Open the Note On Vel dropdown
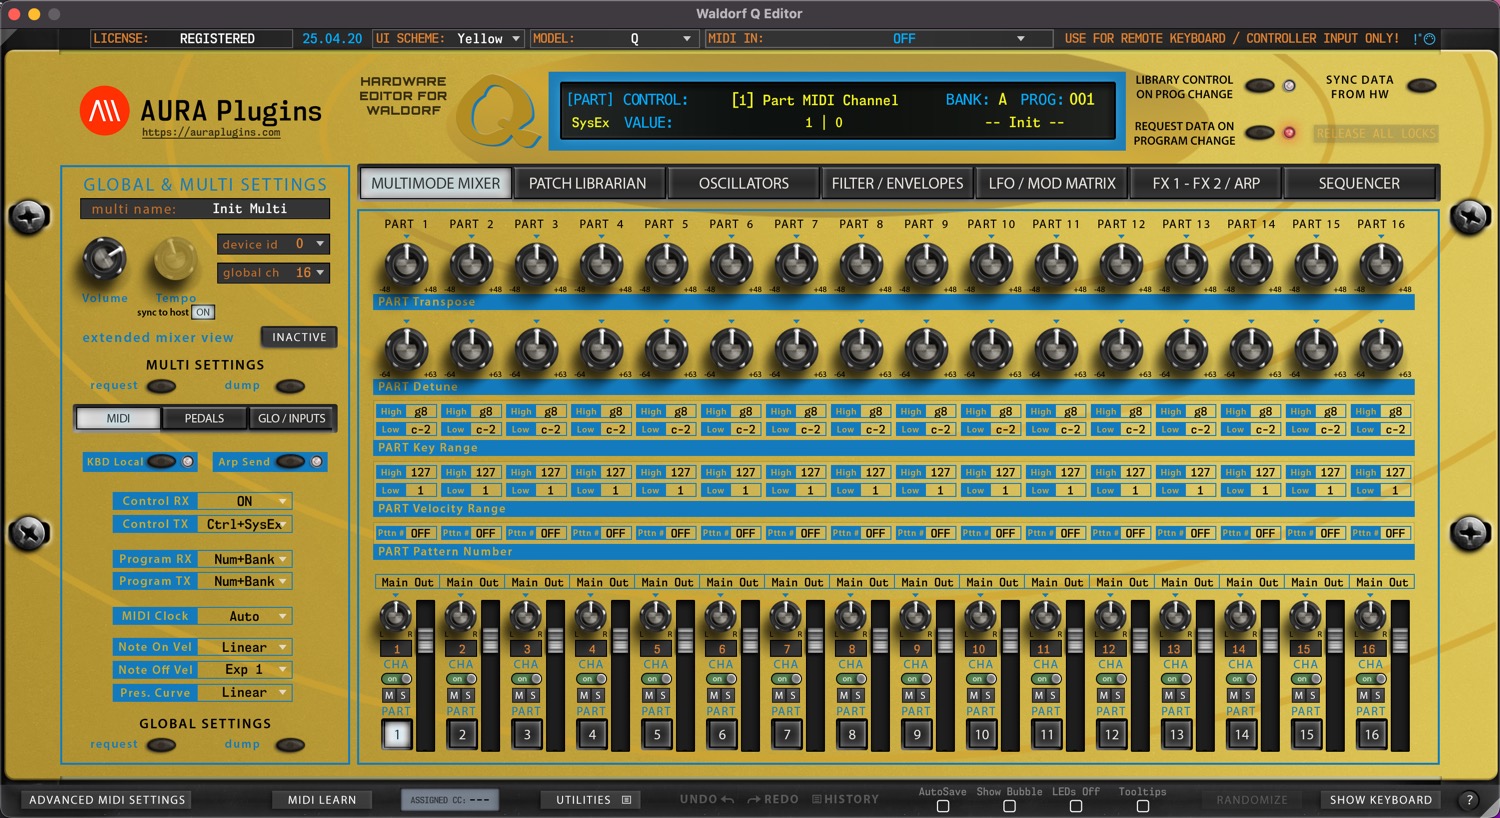Image resolution: width=1500 pixels, height=818 pixels. coord(244,647)
